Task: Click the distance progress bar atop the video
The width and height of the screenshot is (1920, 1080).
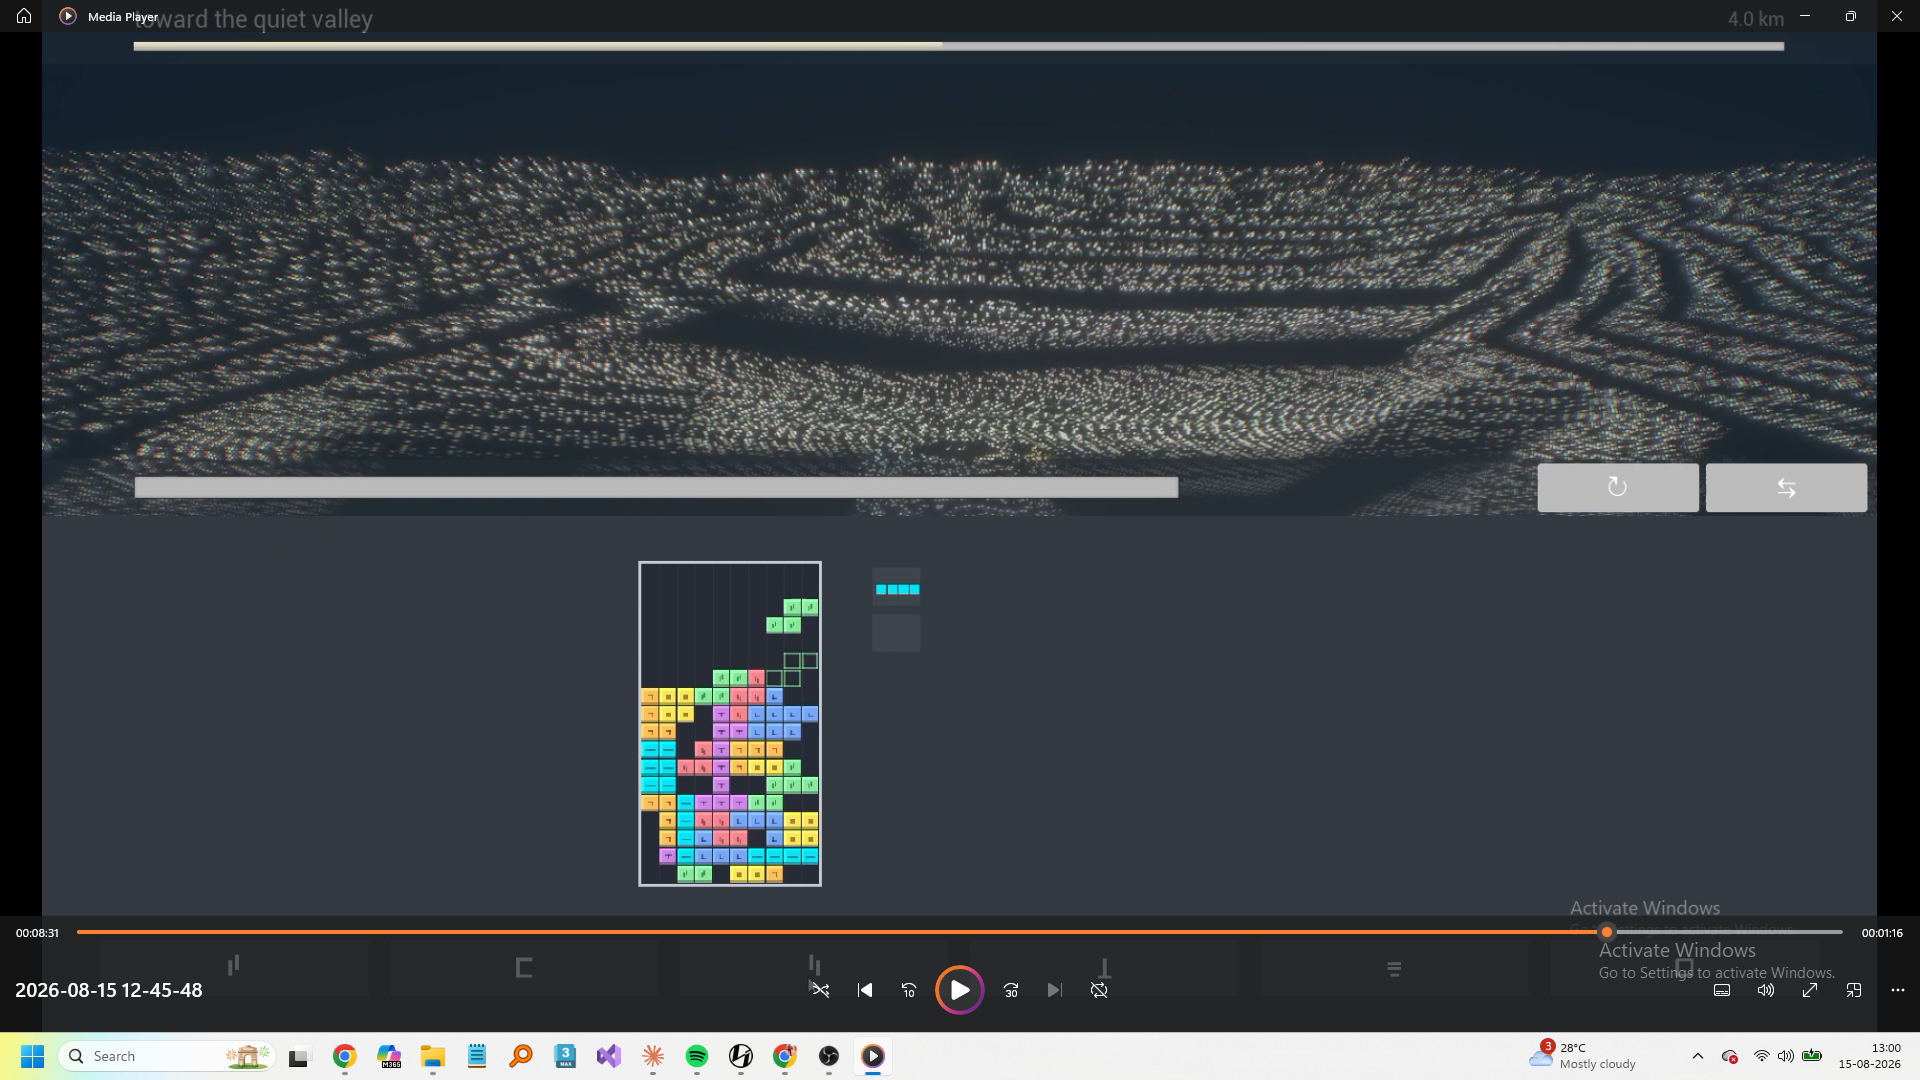Action: 959,46
